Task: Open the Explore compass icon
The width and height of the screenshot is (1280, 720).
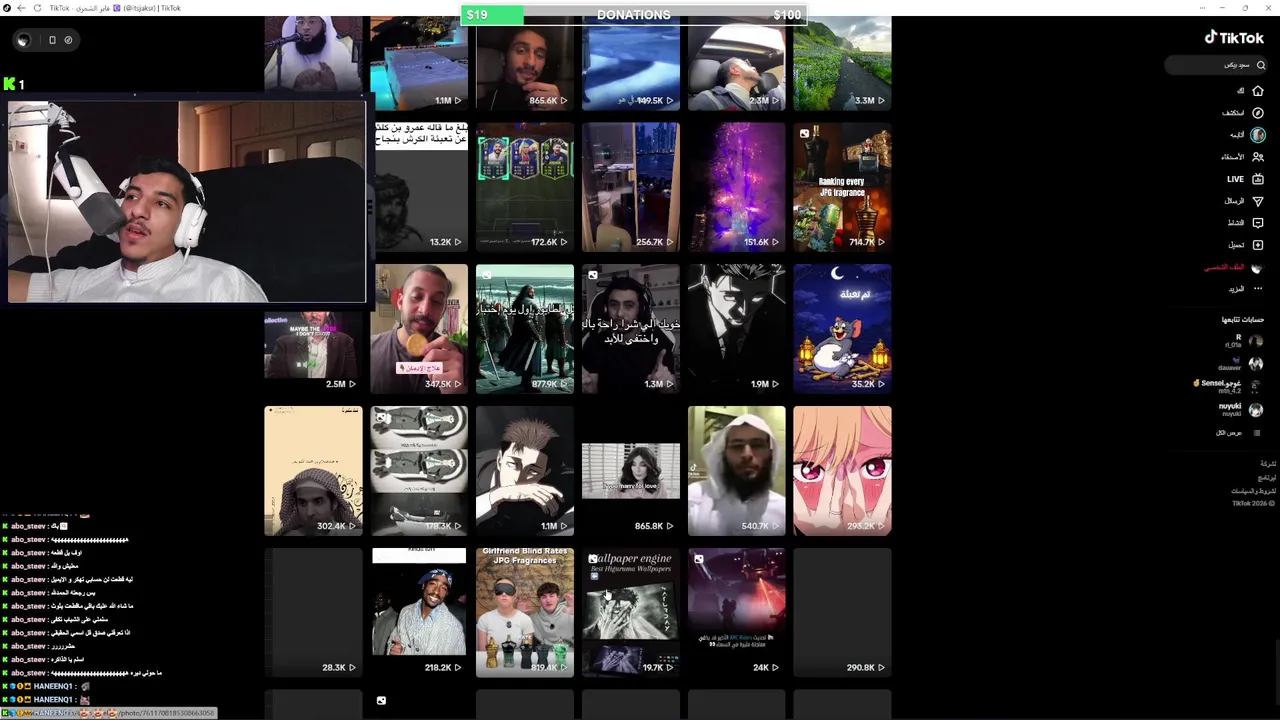Action: click(x=1258, y=113)
